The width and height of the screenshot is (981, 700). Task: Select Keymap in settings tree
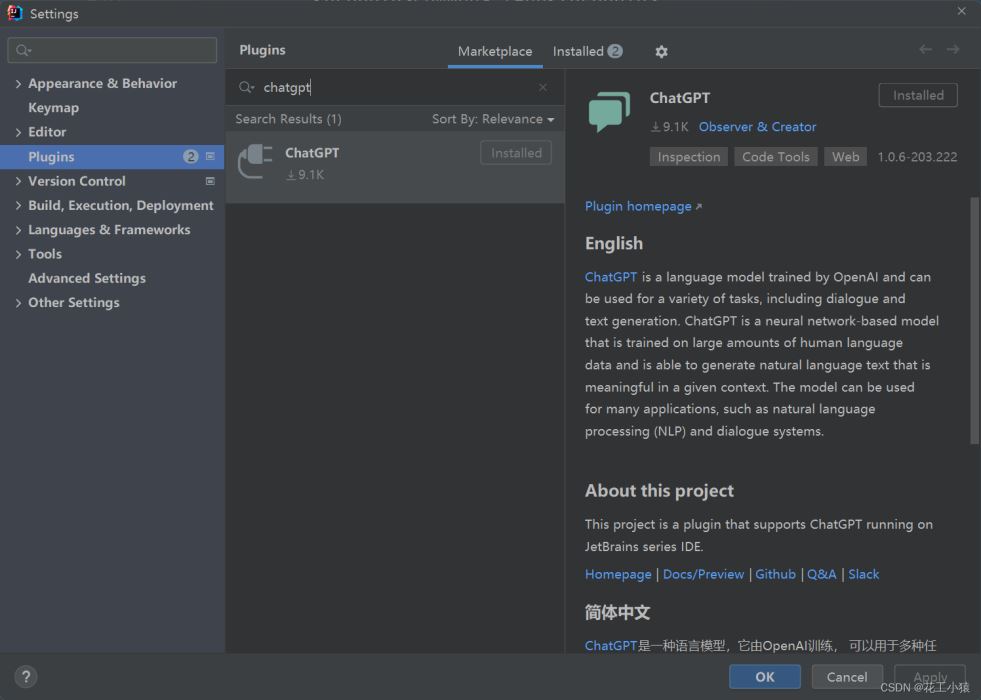[53, 108]
